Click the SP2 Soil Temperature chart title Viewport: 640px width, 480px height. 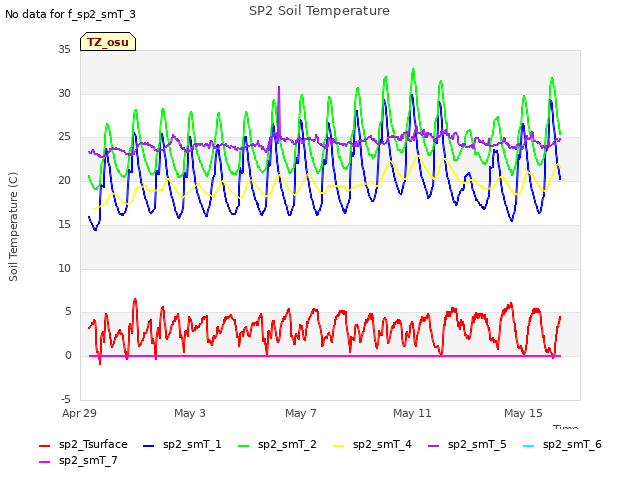pyautogui.click(x=320, y=11)
